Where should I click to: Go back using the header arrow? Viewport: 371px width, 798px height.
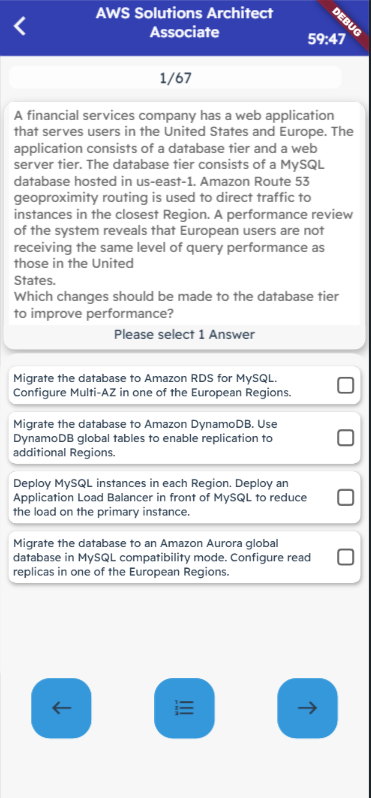19,25
